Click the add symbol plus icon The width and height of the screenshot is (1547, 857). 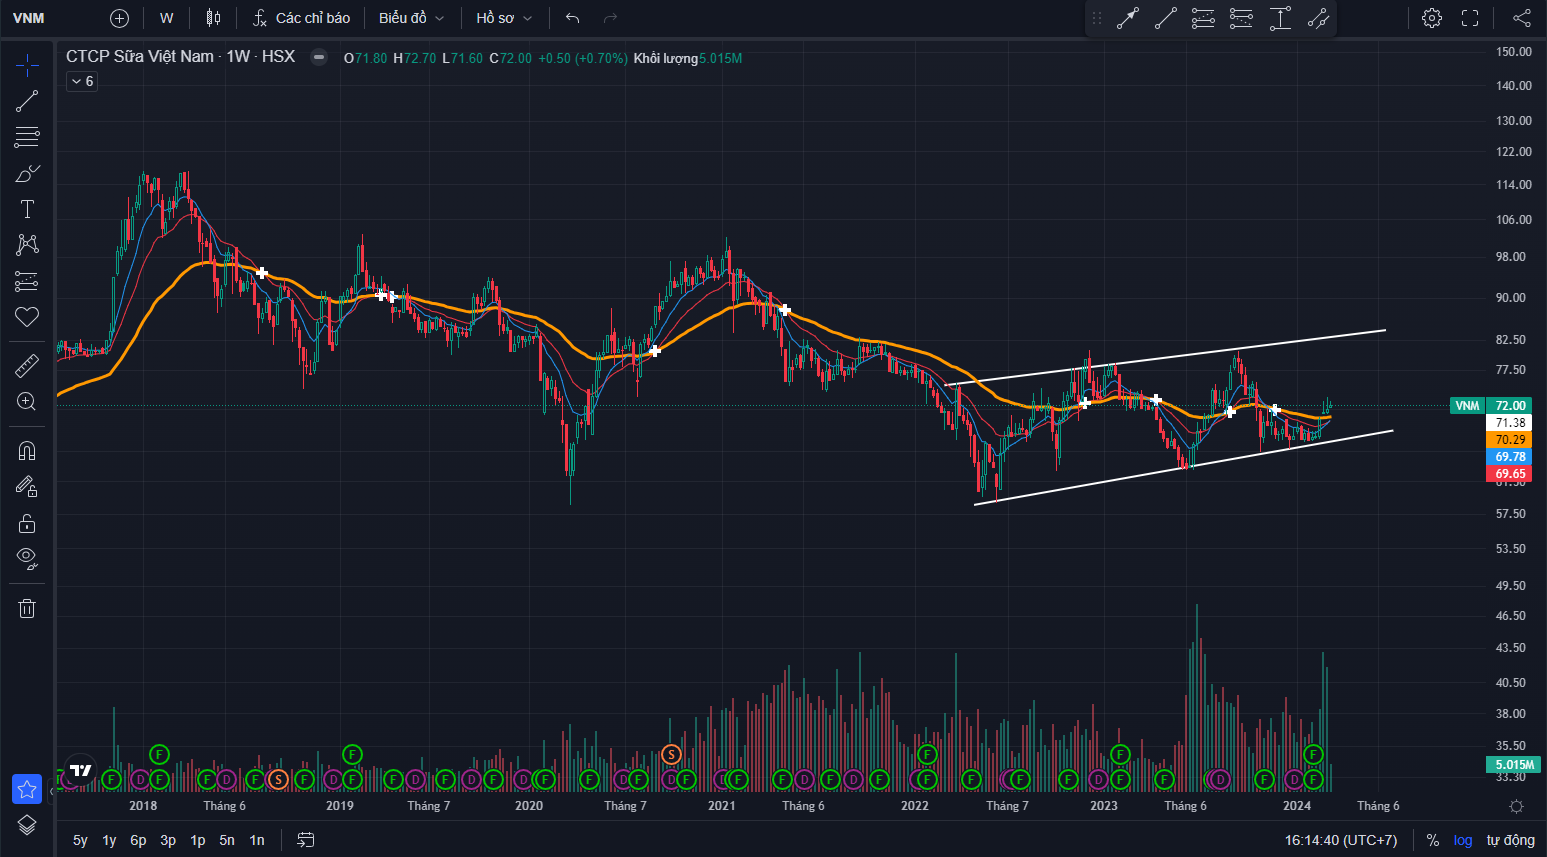(119, 18)
